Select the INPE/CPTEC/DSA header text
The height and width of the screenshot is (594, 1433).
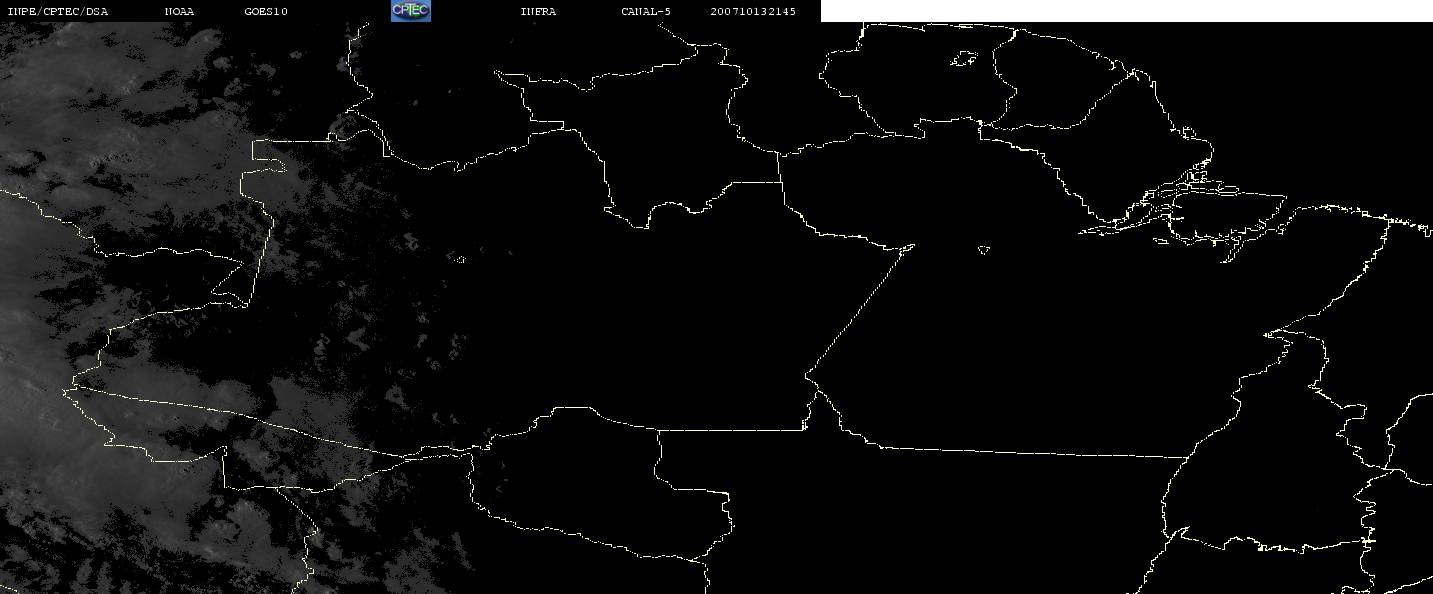click(58, 12)
